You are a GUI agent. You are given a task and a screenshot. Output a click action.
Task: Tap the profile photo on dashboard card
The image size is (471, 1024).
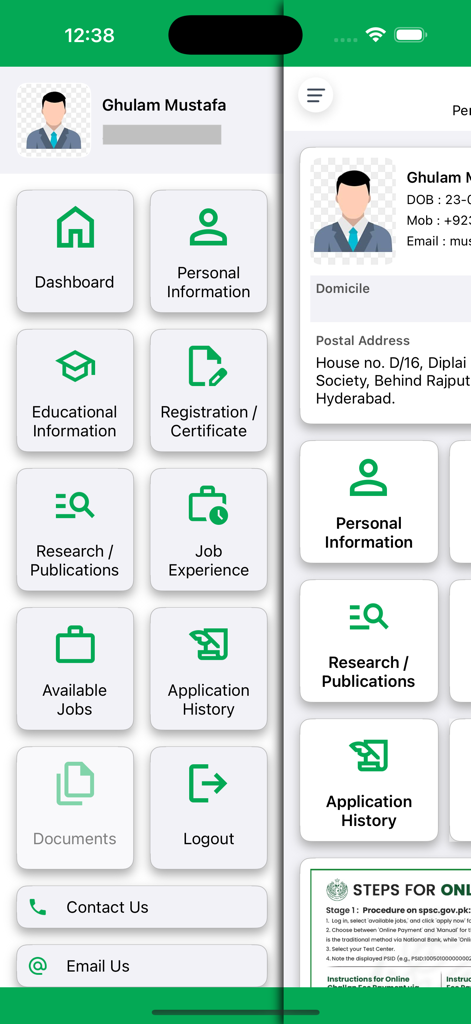click(353, 210)
